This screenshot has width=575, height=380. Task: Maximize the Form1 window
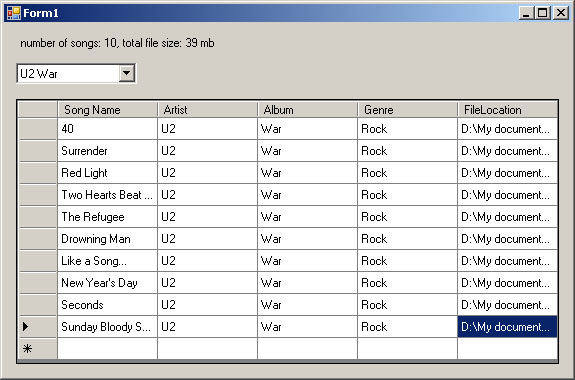point(543,13)
